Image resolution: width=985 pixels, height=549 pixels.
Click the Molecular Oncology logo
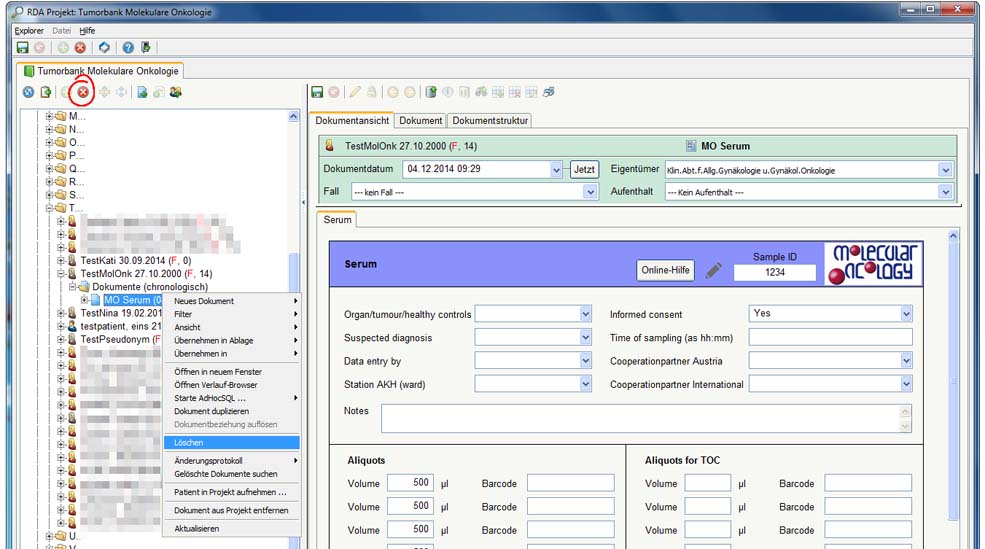point(873,265)
